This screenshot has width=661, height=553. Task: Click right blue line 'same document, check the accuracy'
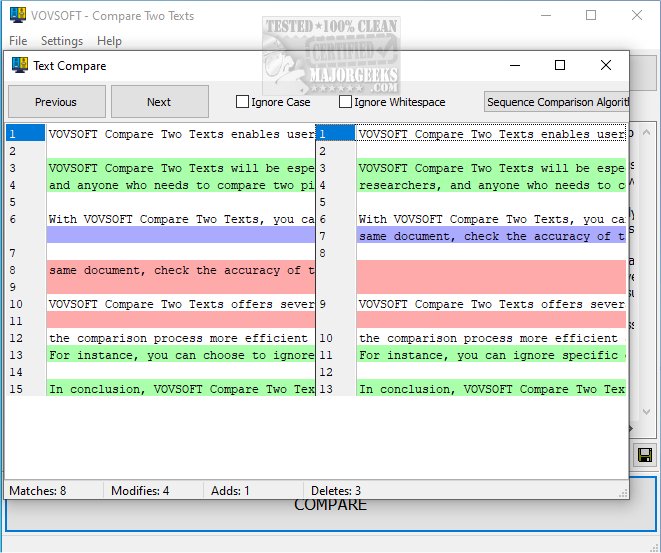pos(491,236)
